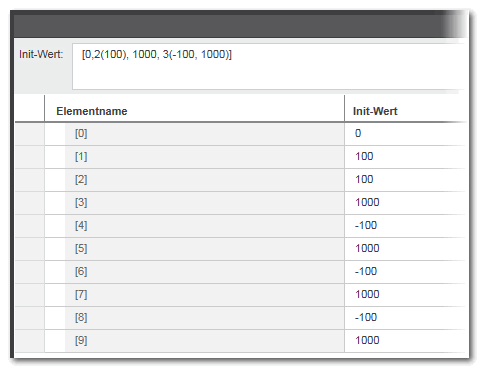Select array element [8] row
This screenshot has width=480, height=369.
tap(240, 318)
